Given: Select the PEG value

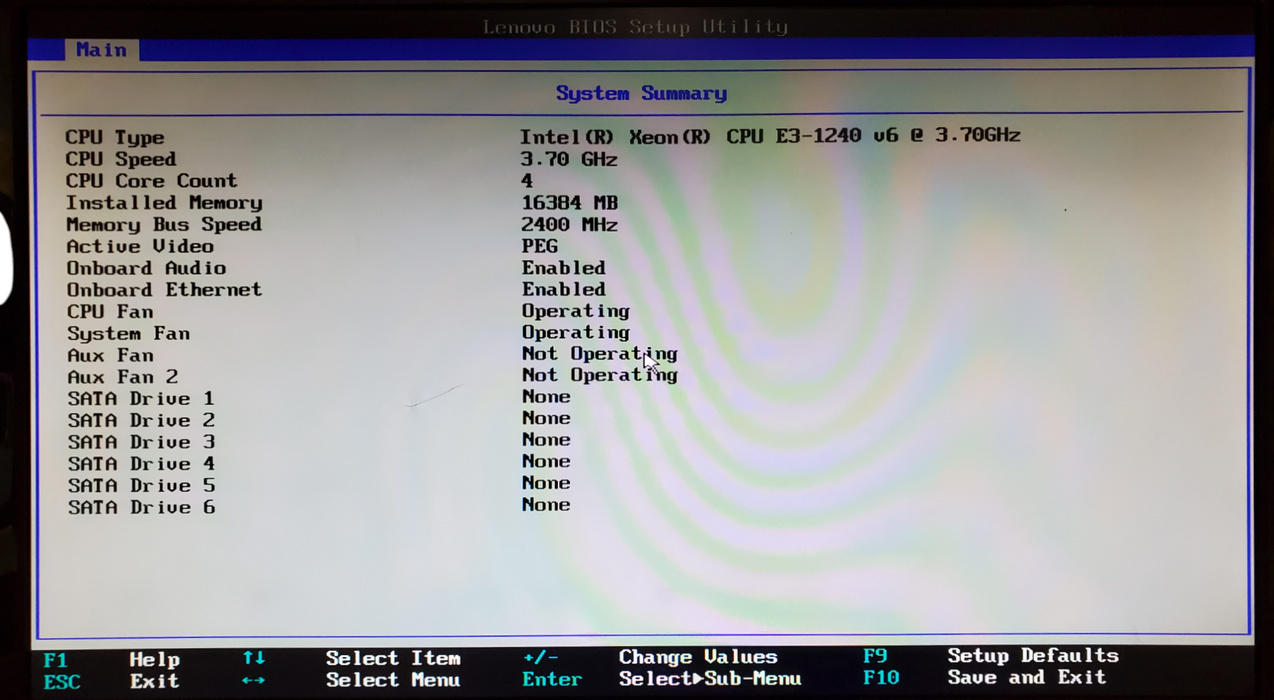Looking at the screenshot, I should click(540, 246).
